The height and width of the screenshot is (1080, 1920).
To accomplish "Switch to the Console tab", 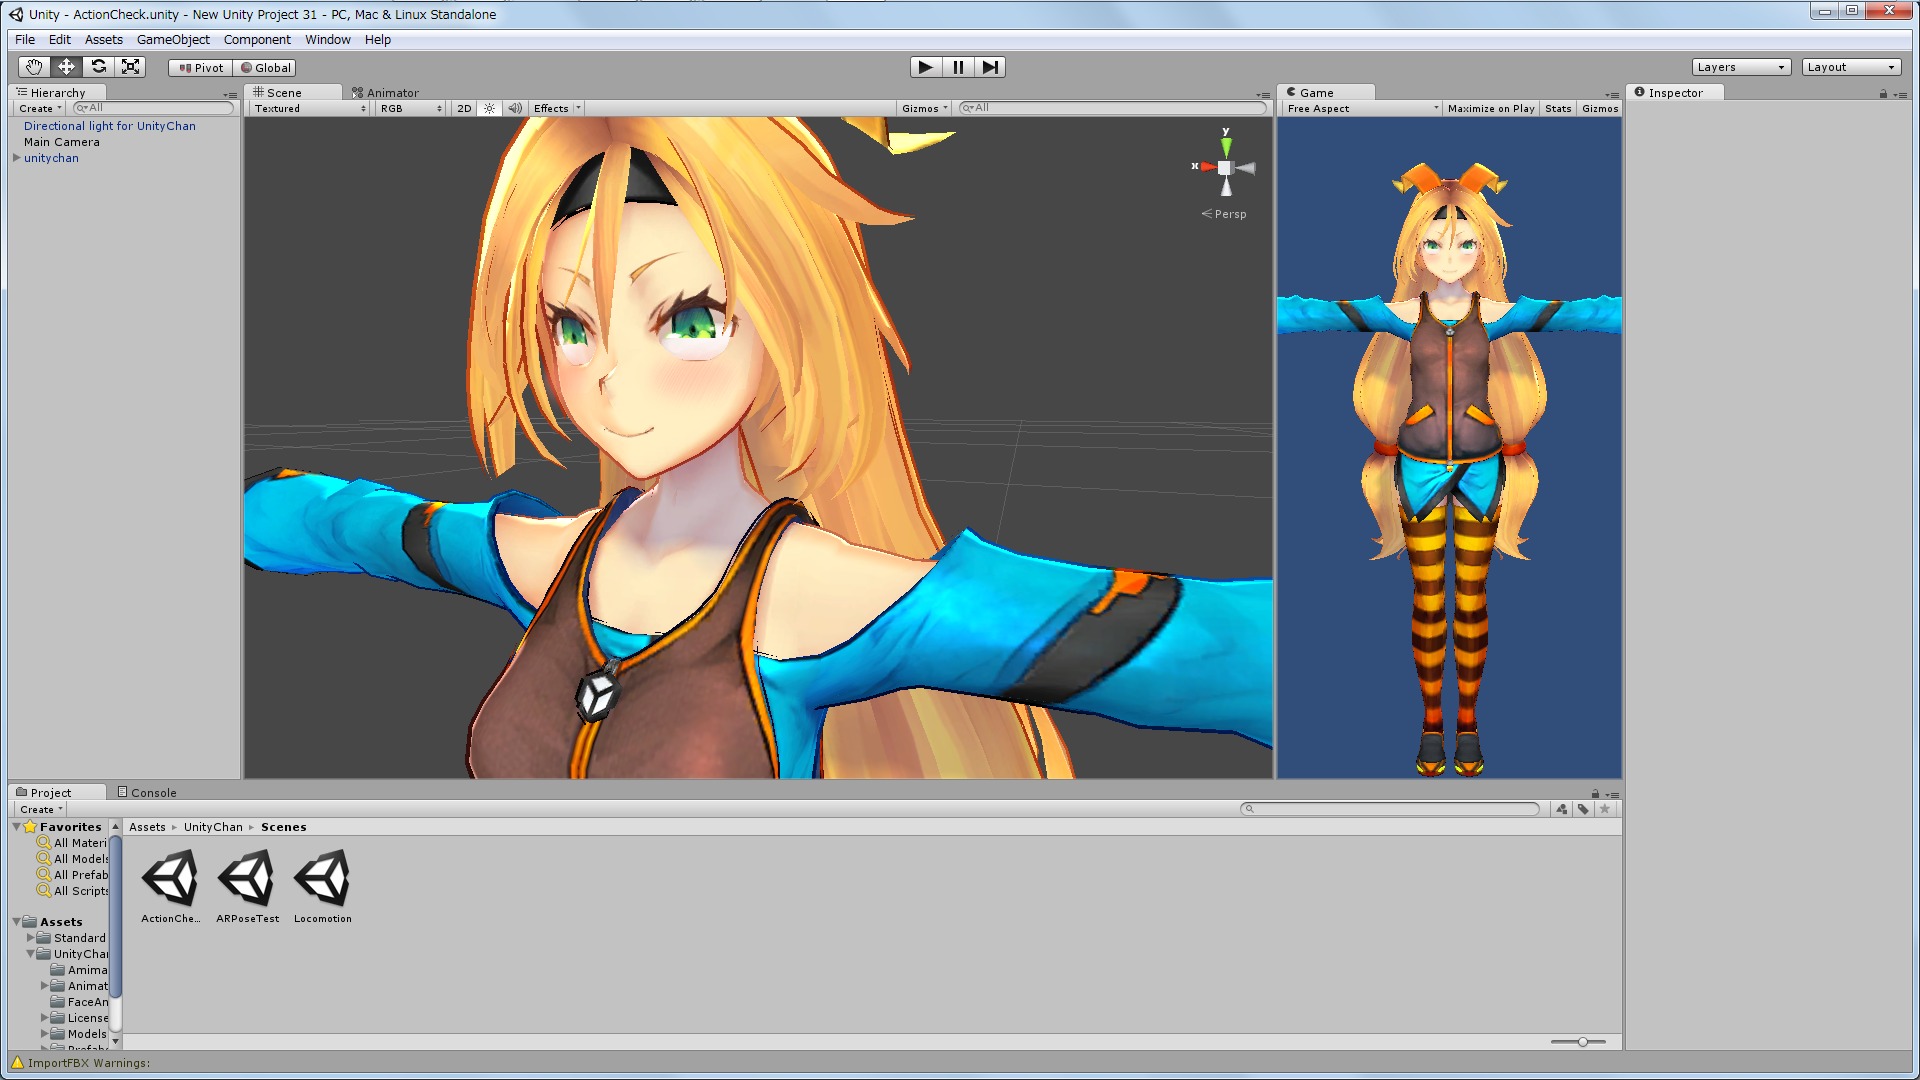I will point(147,792).
